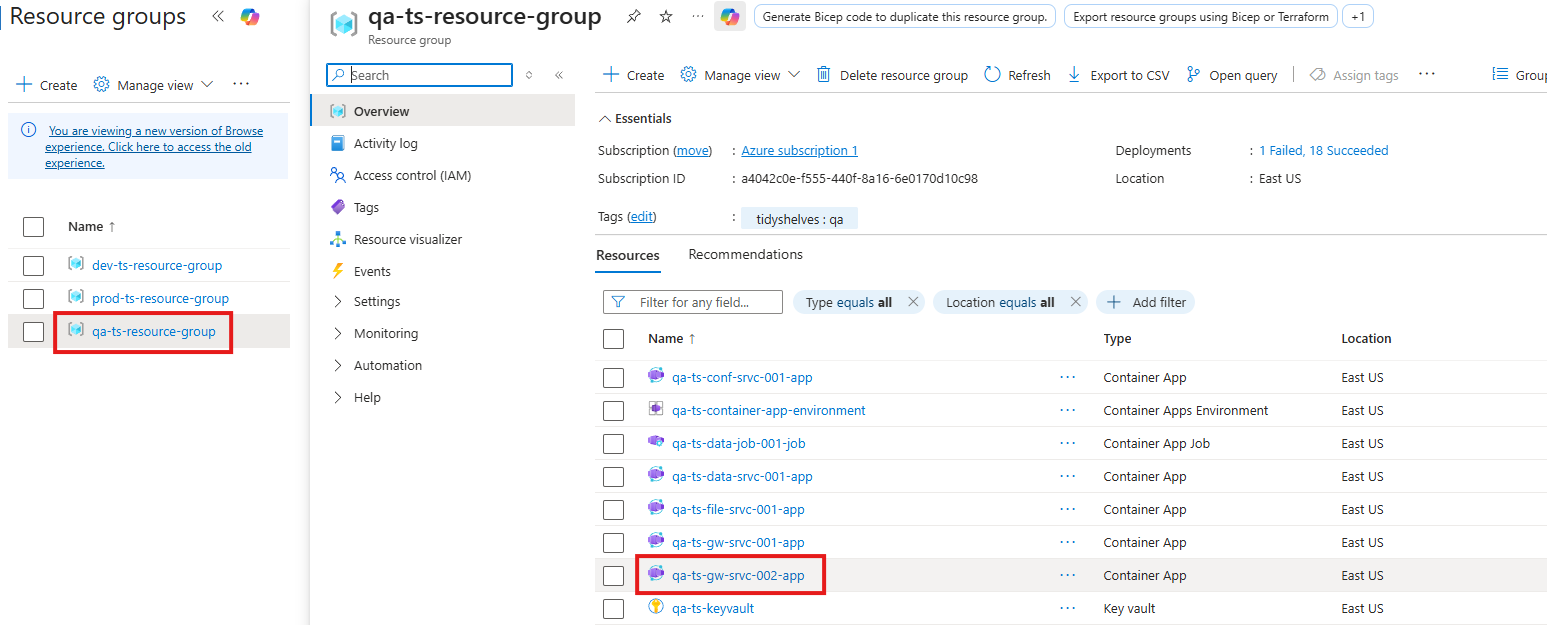Open Overview menu item
1547x625 pixels.
click(442, 111)
